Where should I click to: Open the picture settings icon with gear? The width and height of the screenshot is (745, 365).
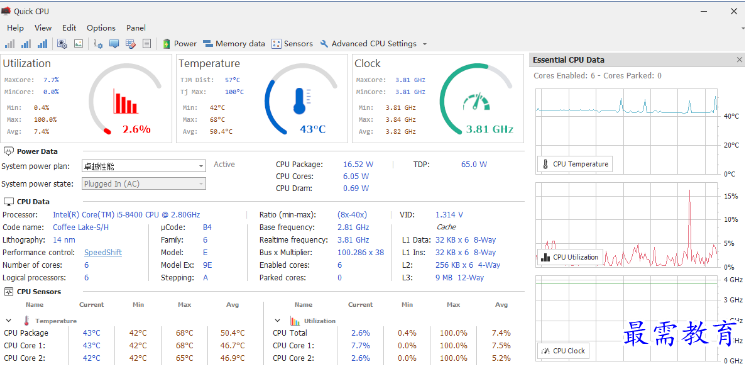coord(62,44)
